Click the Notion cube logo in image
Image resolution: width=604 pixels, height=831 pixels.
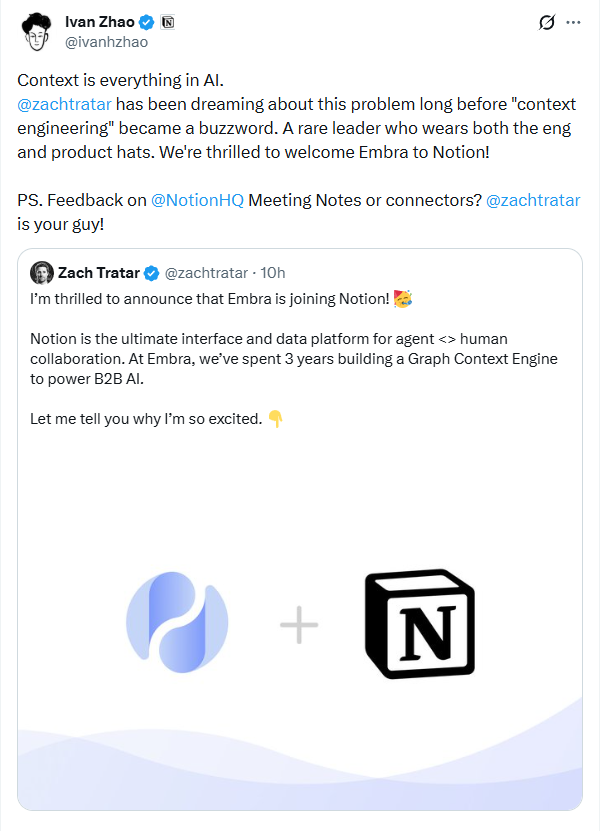(x=419, y=625)
